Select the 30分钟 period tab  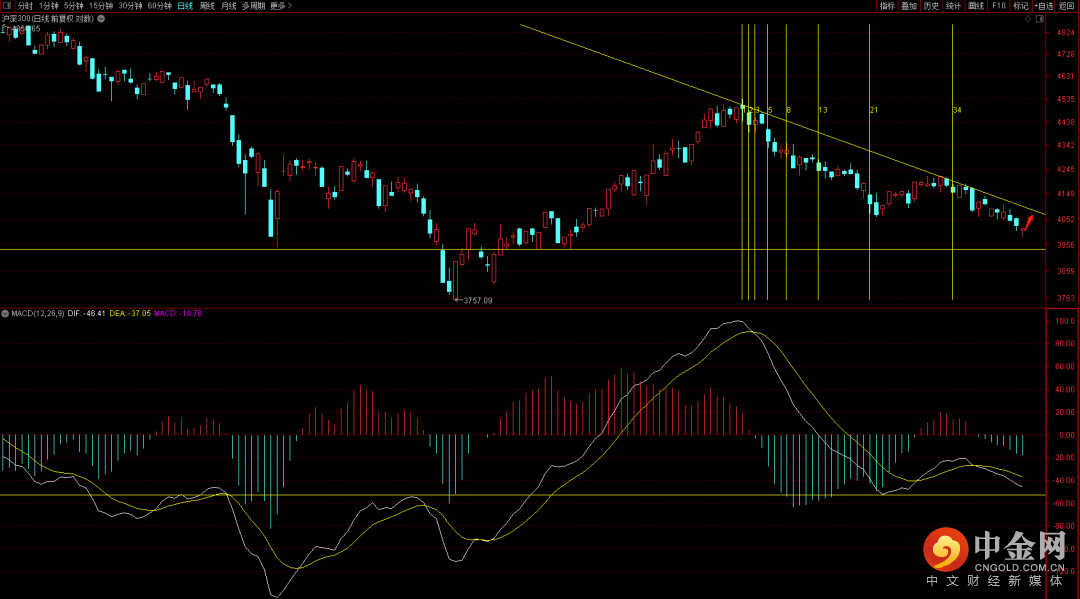click(x=130, y=6)
